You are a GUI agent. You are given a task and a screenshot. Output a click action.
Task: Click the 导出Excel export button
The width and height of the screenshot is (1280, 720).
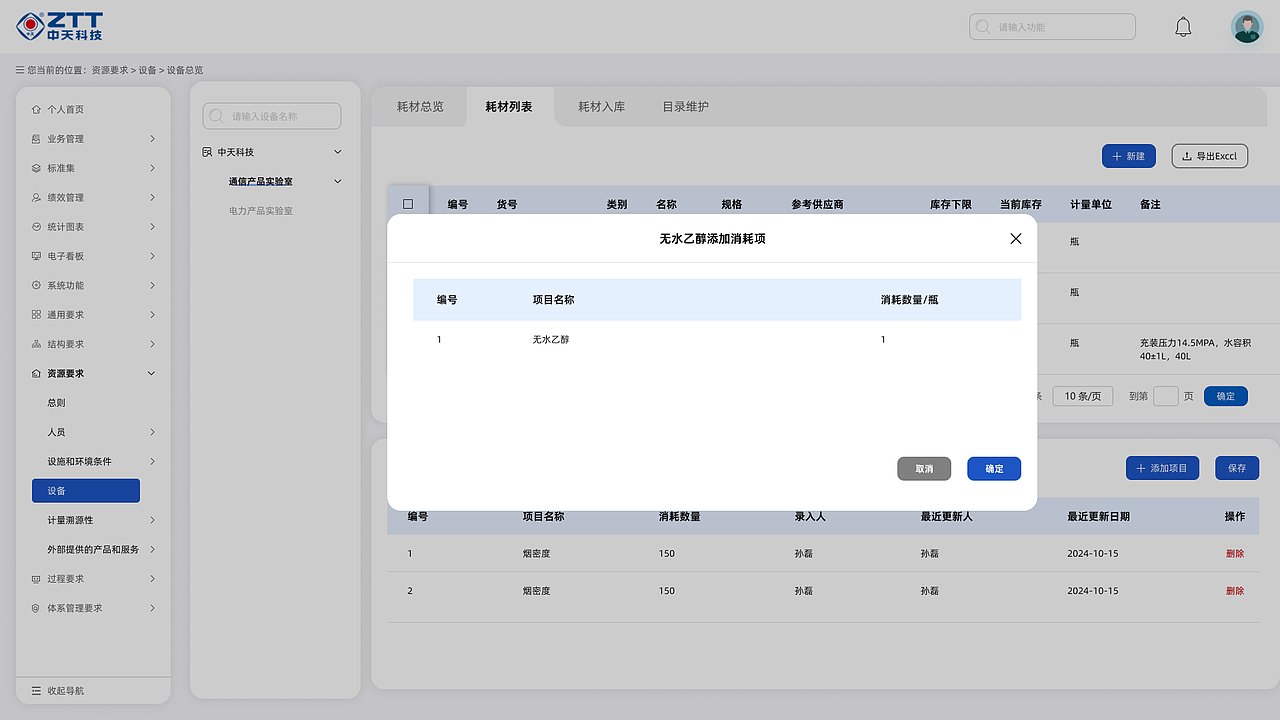pyautogui.click(x=1209, y=155)
